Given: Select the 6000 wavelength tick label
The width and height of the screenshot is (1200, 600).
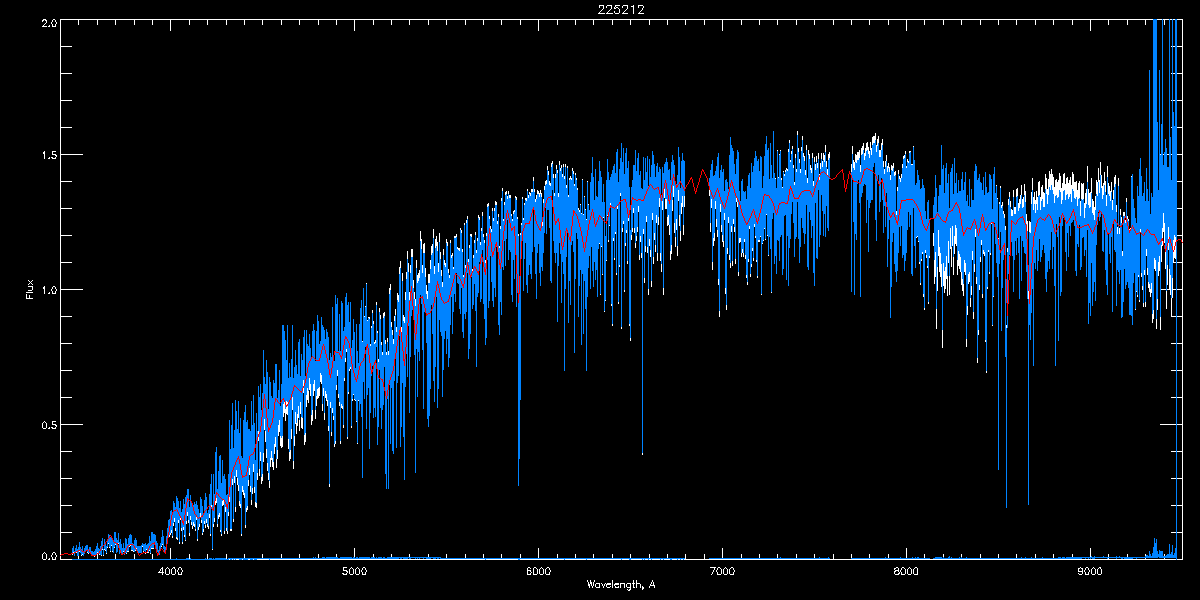Looking at the screenshot, I should pos(539,571).
